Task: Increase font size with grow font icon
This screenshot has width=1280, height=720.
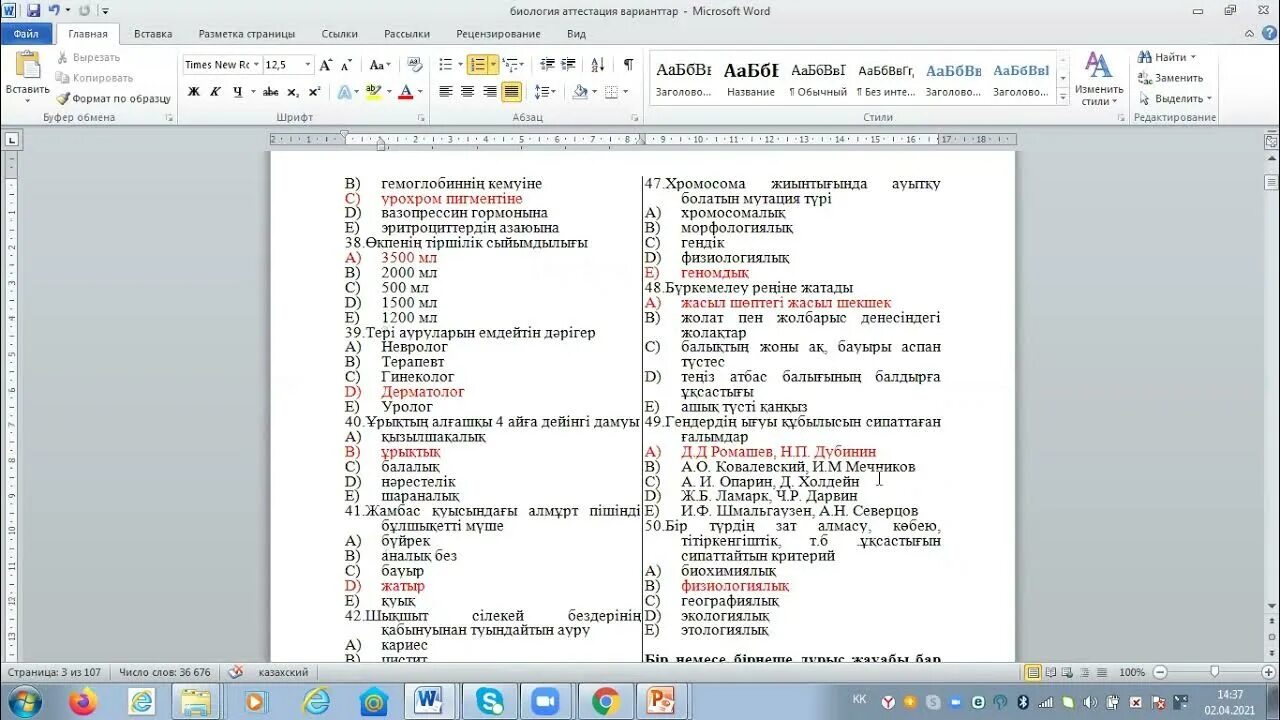Action: [x=328, y=65]
